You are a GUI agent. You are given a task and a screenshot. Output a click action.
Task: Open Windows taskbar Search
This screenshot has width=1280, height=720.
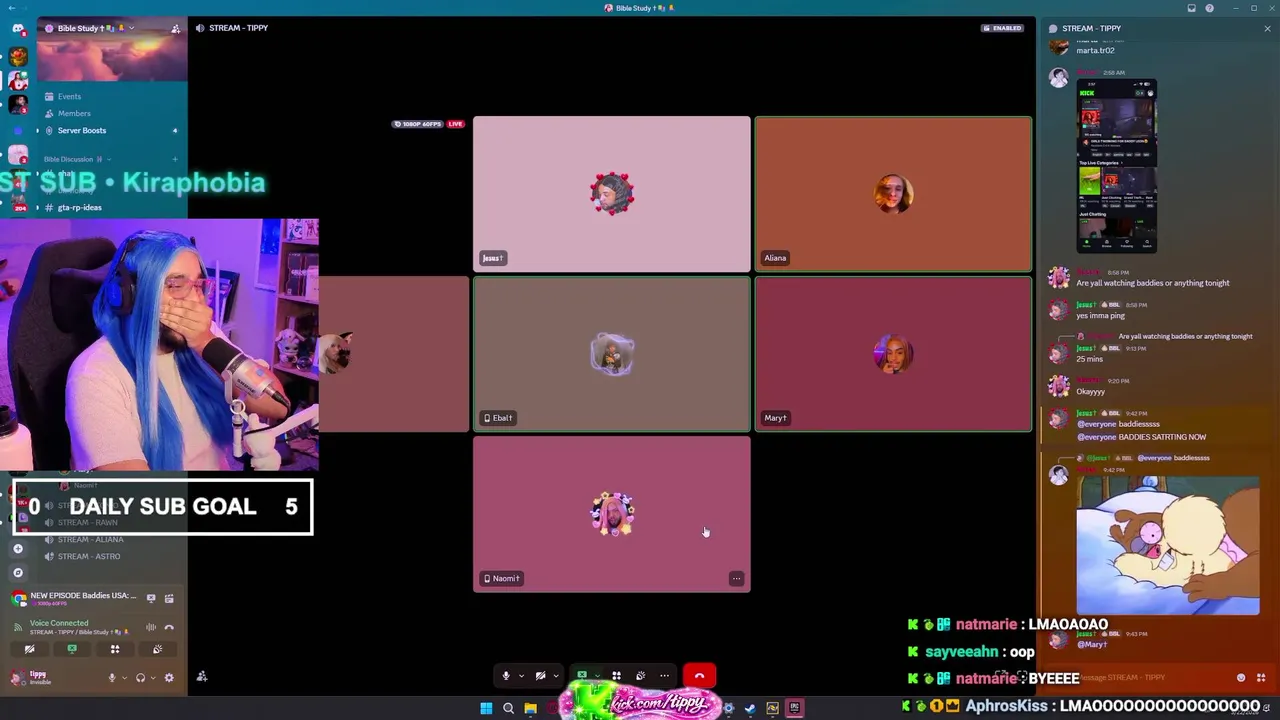pyautogui.click(x=508, y=708)
